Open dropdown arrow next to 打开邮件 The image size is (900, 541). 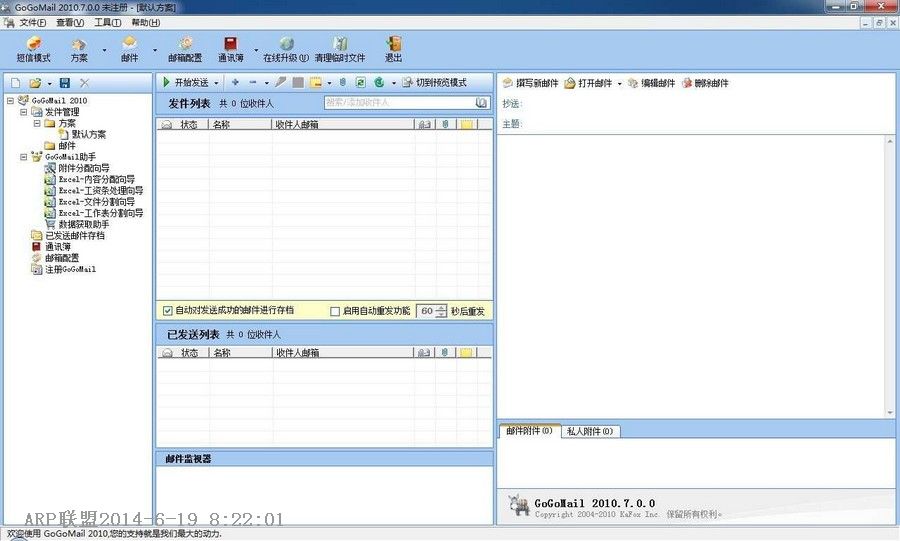click(619, 84)
